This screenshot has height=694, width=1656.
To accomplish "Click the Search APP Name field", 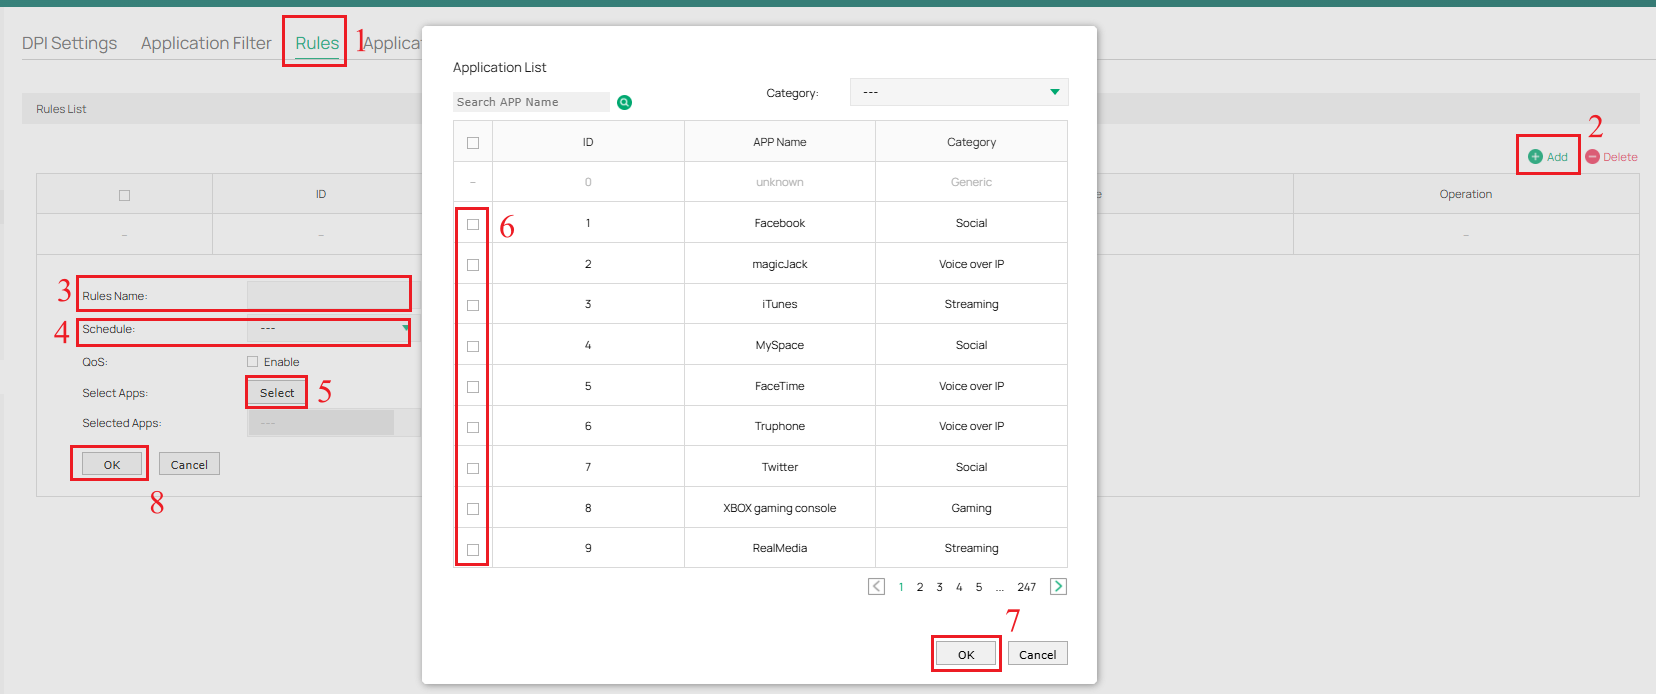I will [x=531, y=102].
